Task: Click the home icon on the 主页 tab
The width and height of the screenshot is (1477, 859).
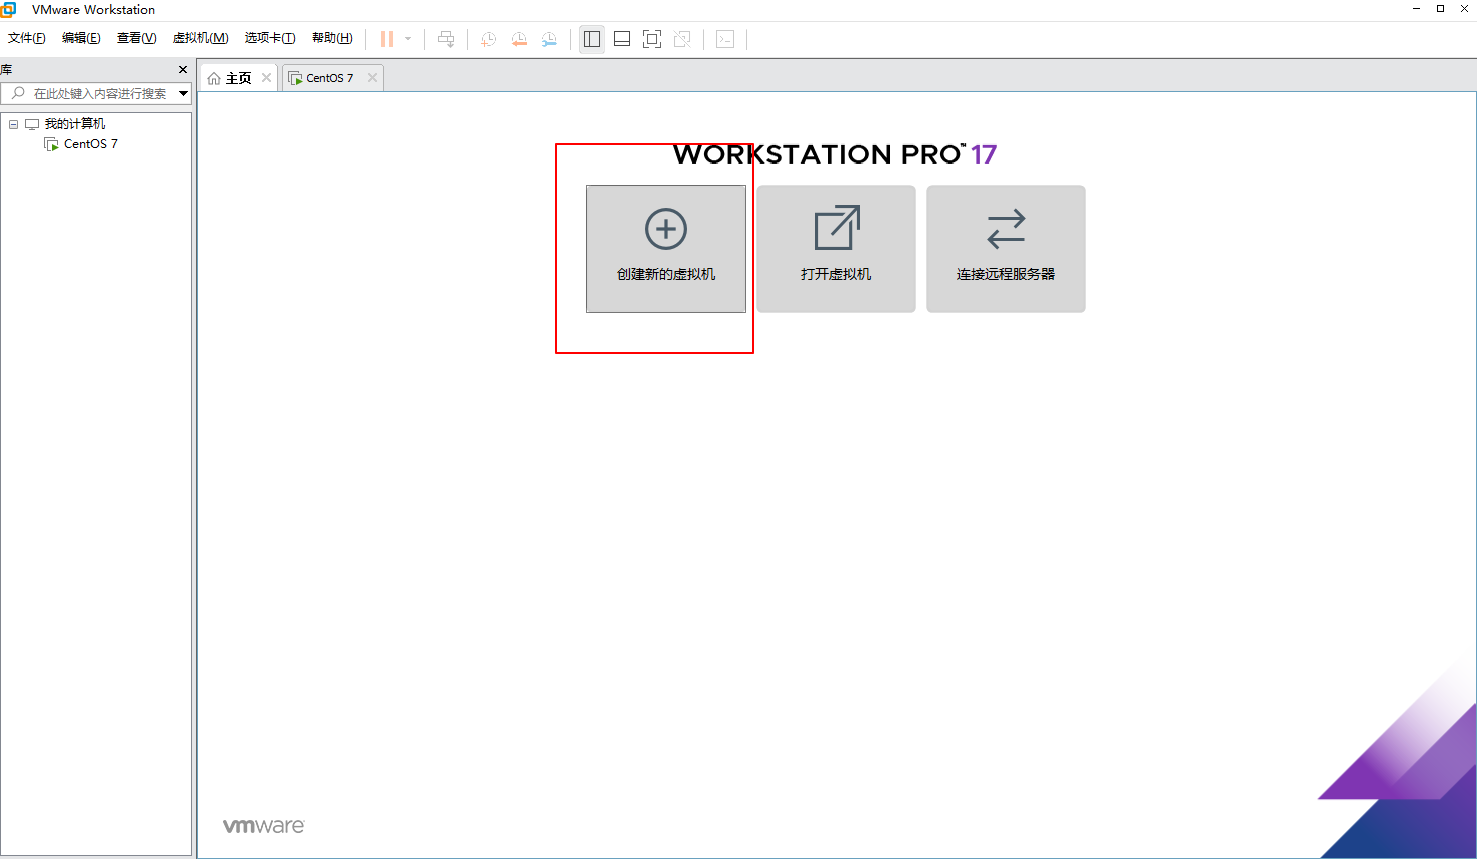Action: (214, 78)
